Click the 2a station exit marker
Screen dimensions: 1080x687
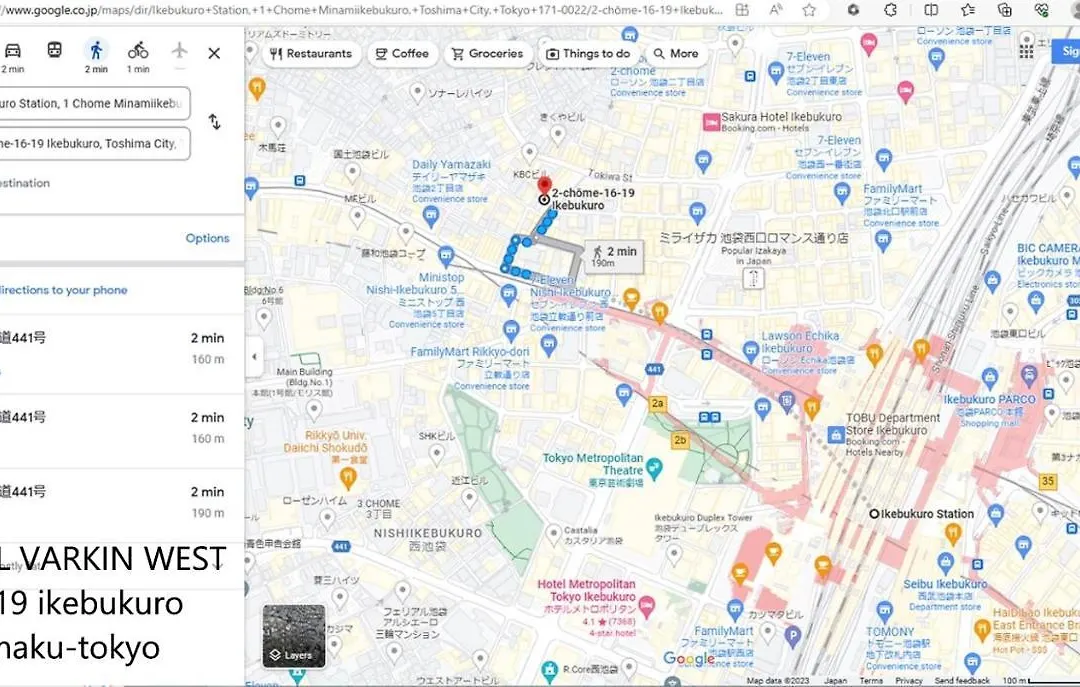click(658, 404)
